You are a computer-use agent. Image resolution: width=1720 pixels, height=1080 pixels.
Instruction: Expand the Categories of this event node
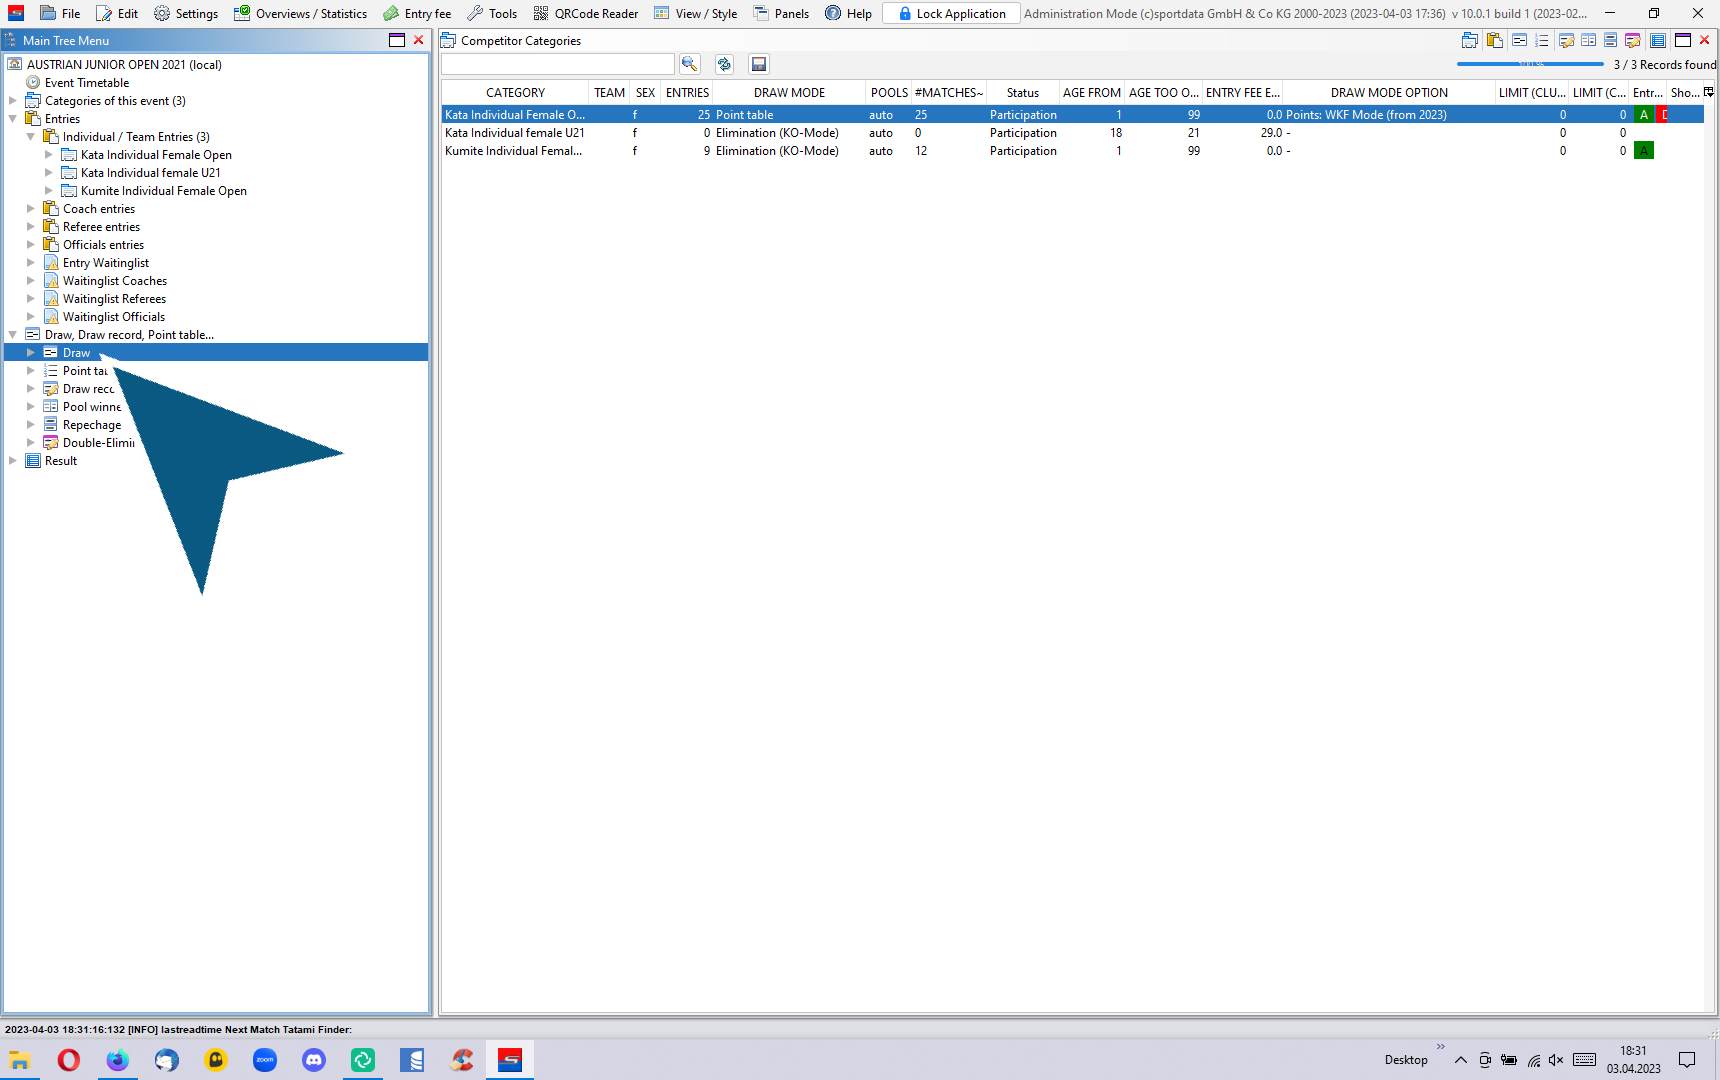click(x=12, y=100)
